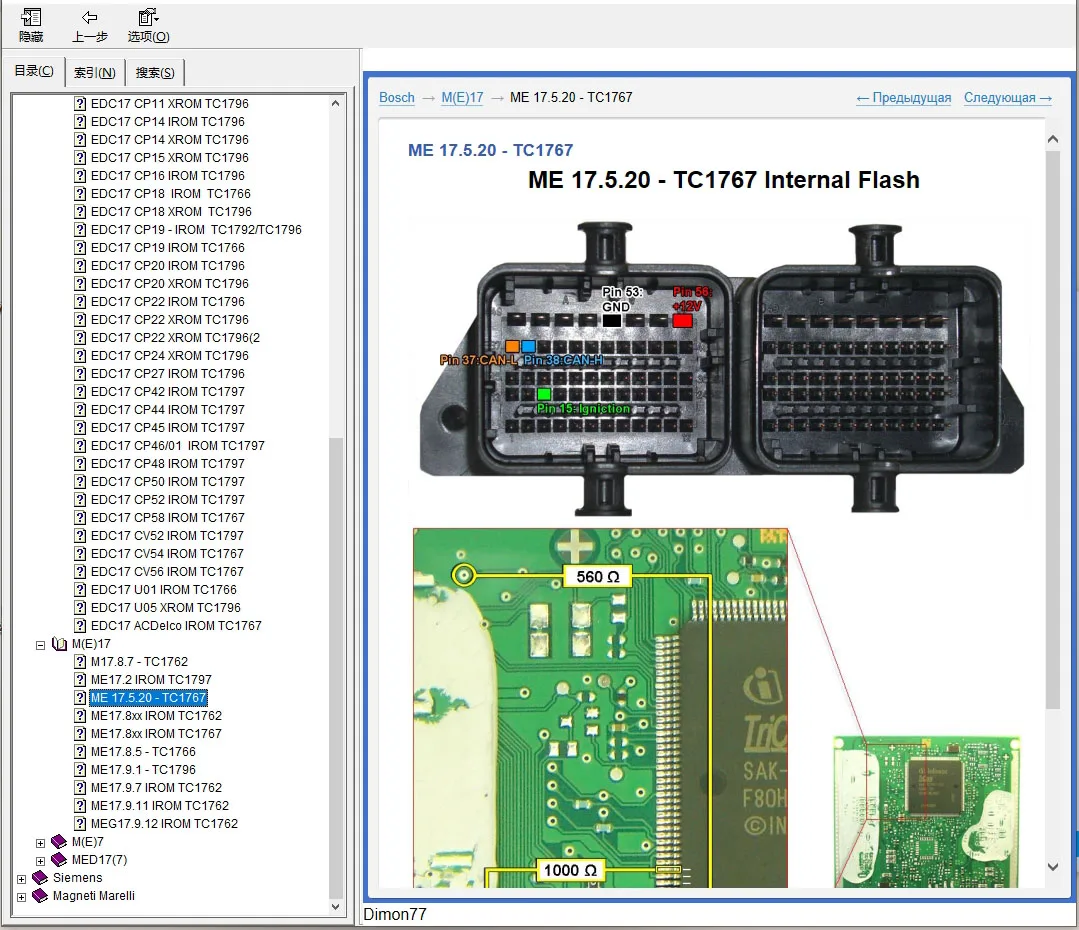Screen dimensions: 1079x930
Task: Open EDC17 CP22 XROM TC1796(2 topic
Action: tap(175, 338)
